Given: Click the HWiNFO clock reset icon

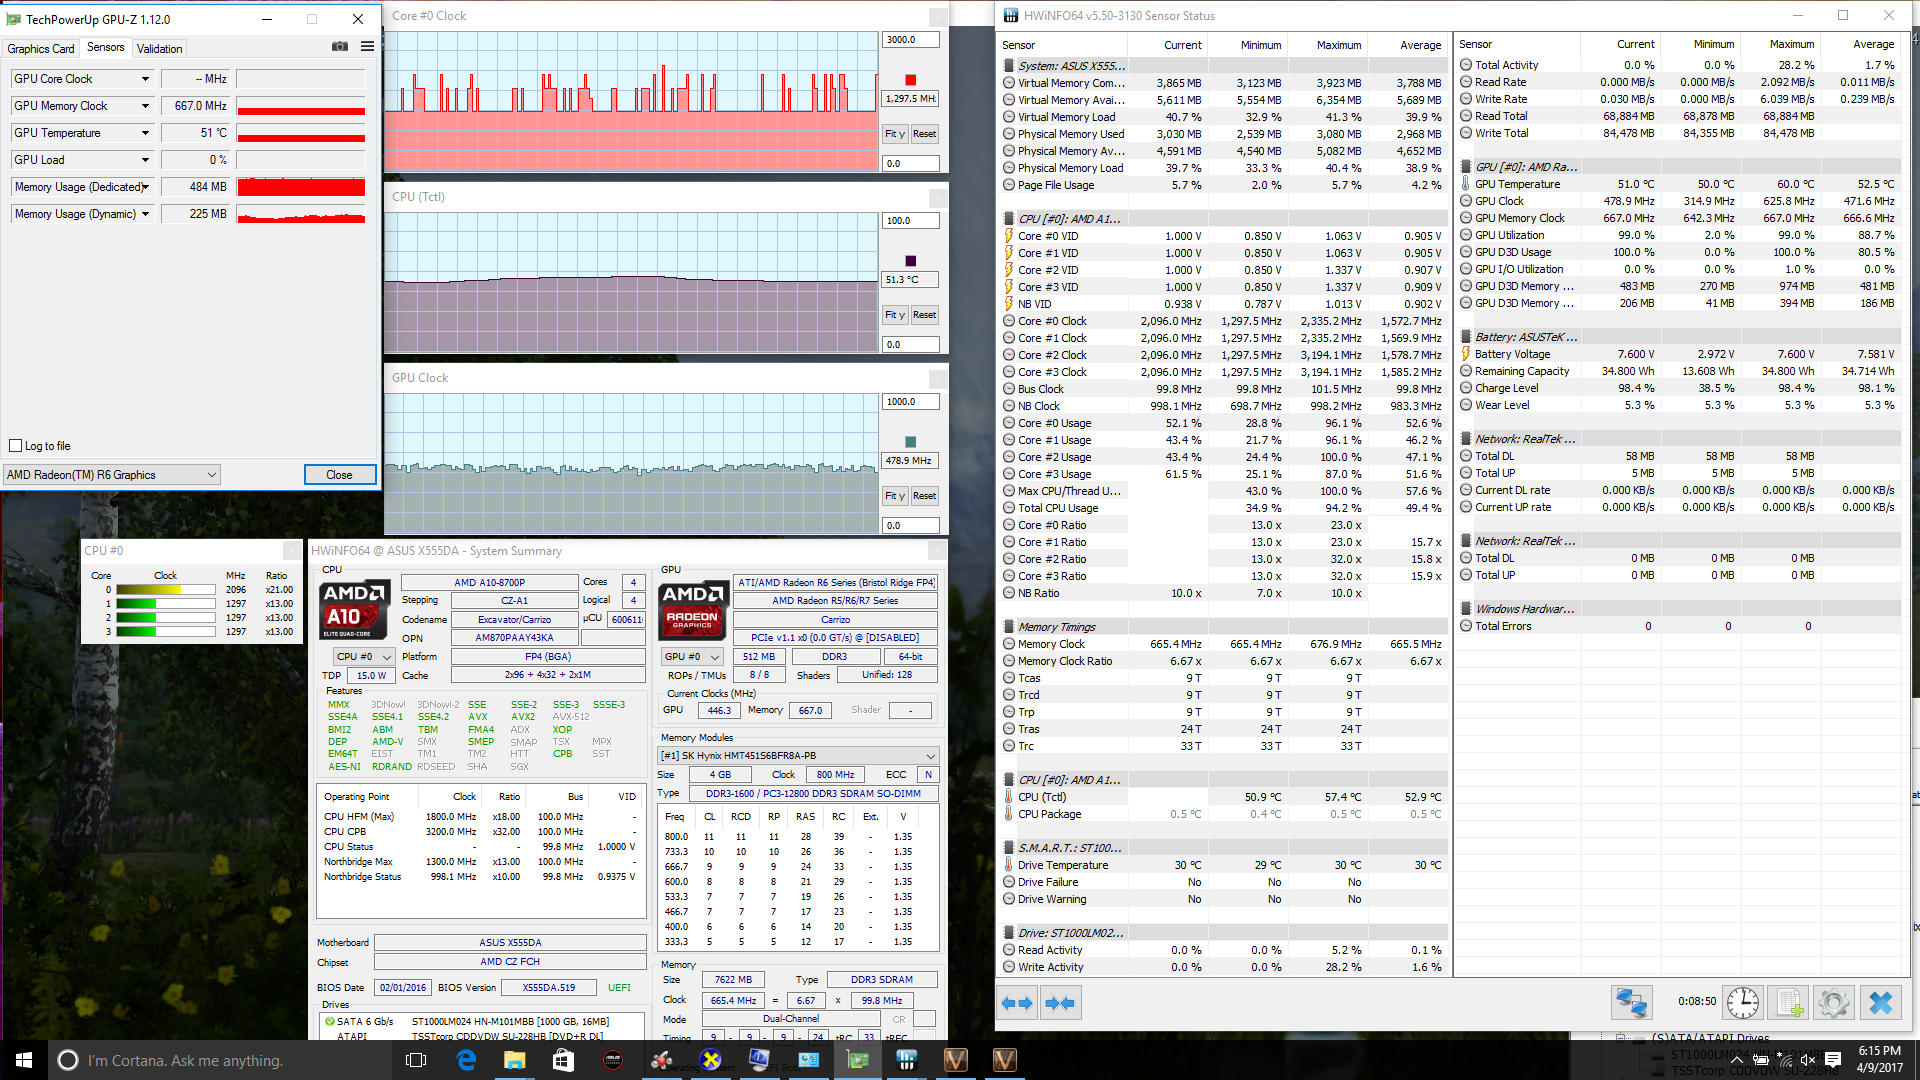Looking at the screenshot, I should [x=1743, y=1002].
